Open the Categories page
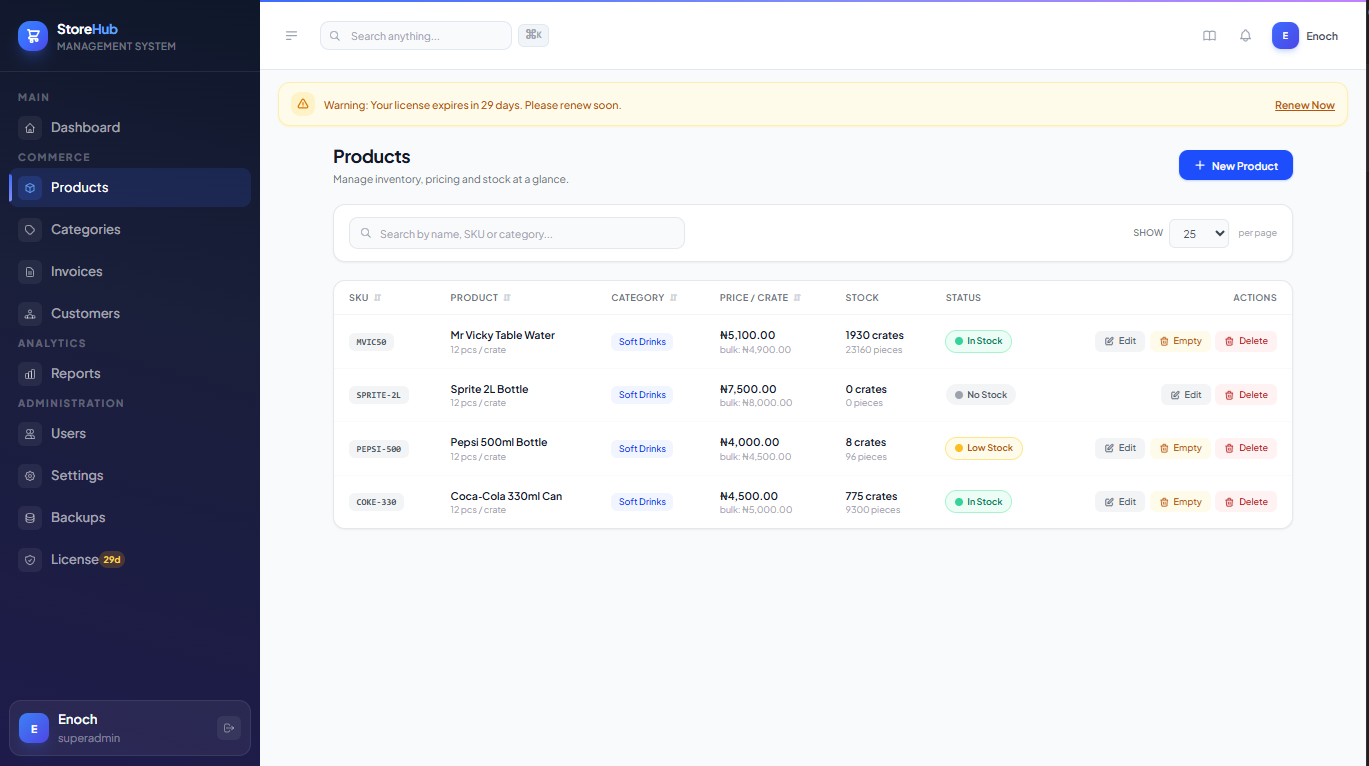 tap(130, 229)
